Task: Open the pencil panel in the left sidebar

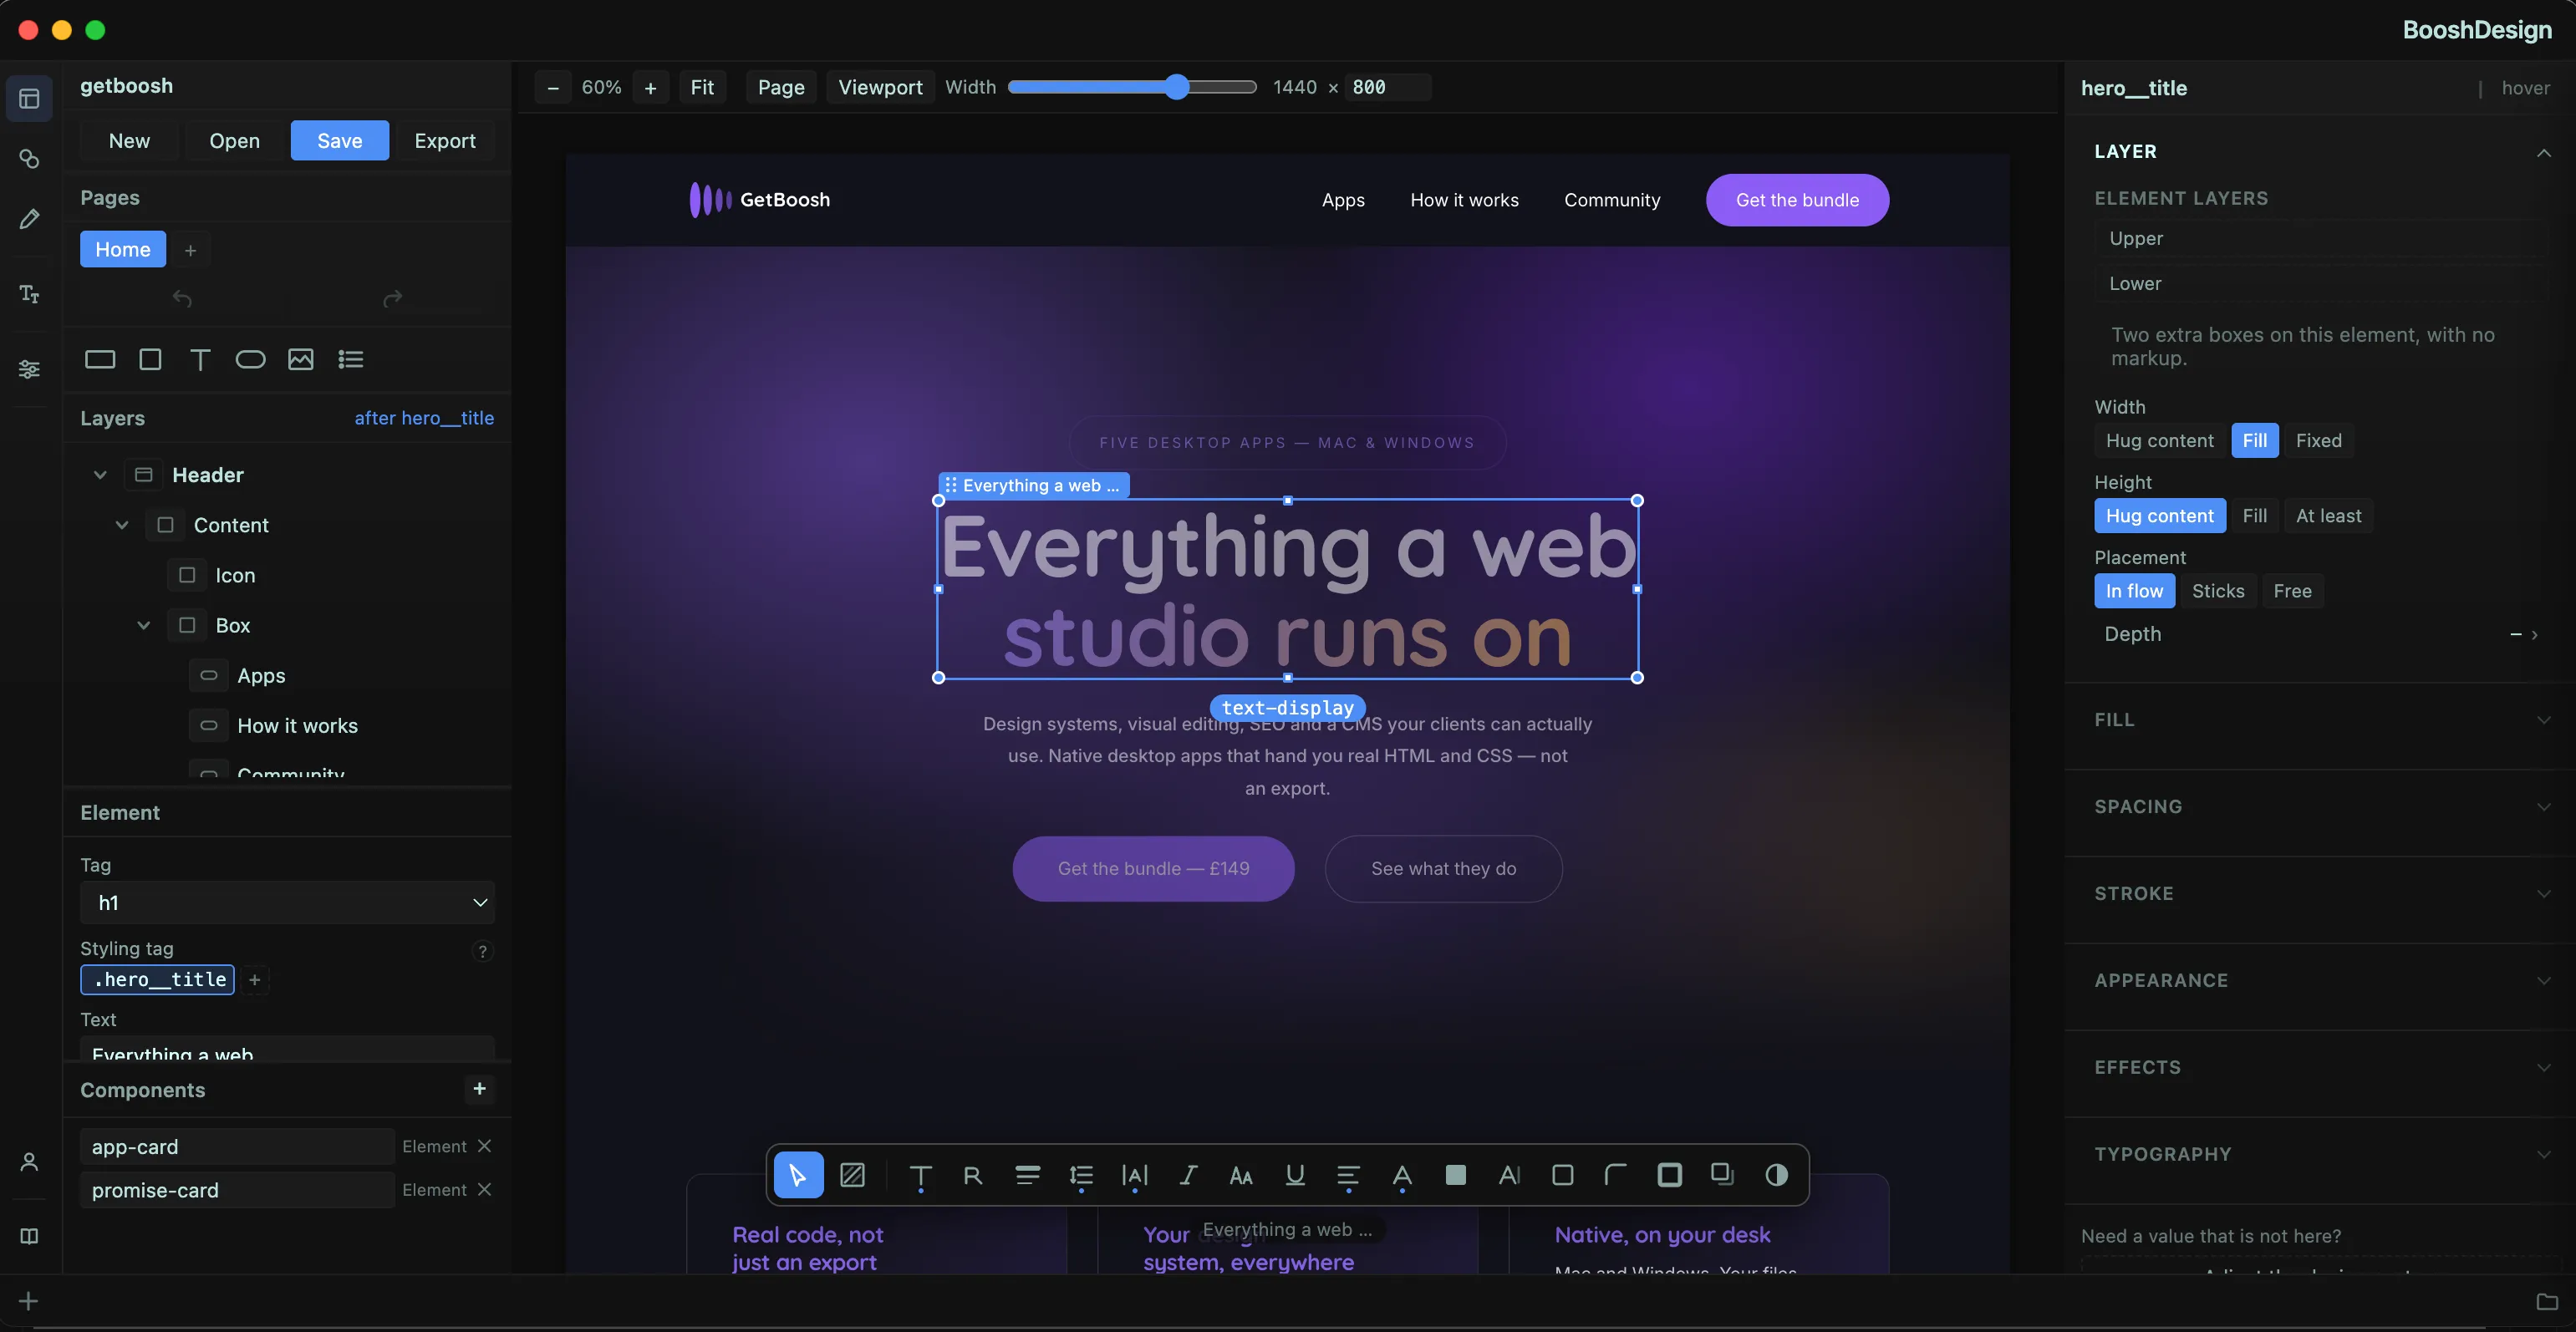Action: pos(29,219)
